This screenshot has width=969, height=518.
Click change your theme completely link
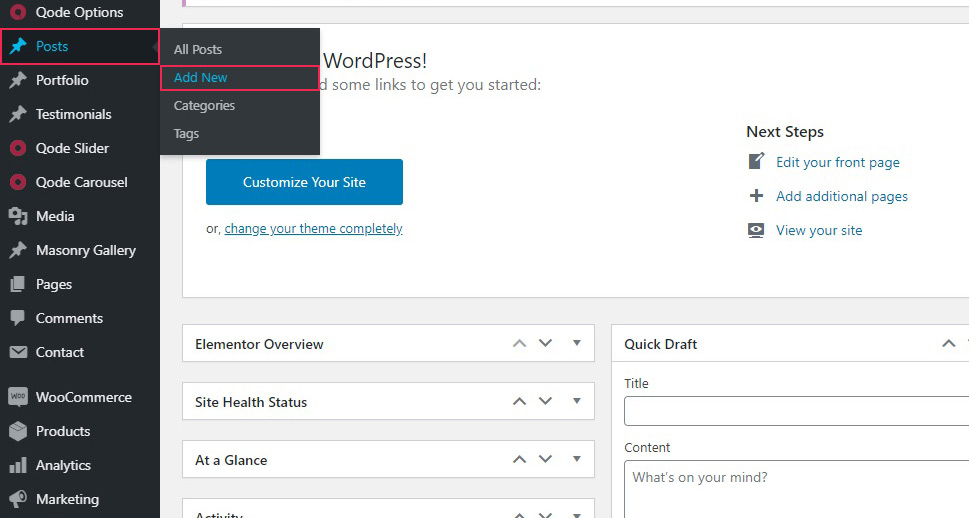click(x=313, y=229)
